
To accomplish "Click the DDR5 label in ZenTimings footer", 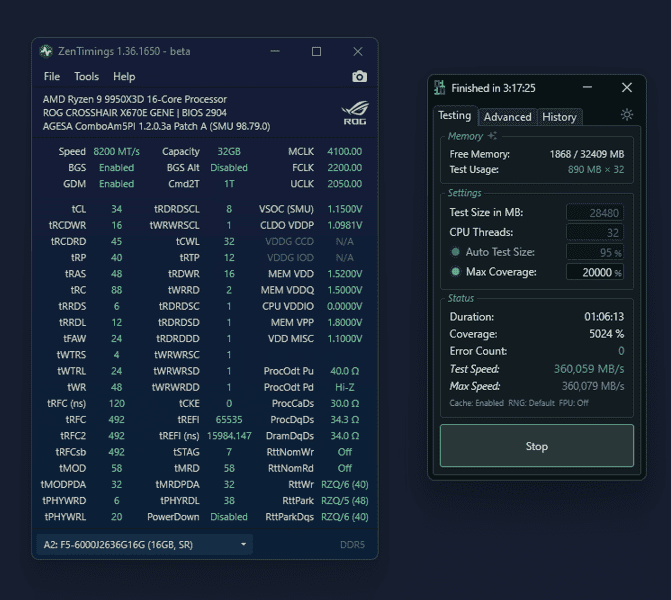I will (352, 544).
